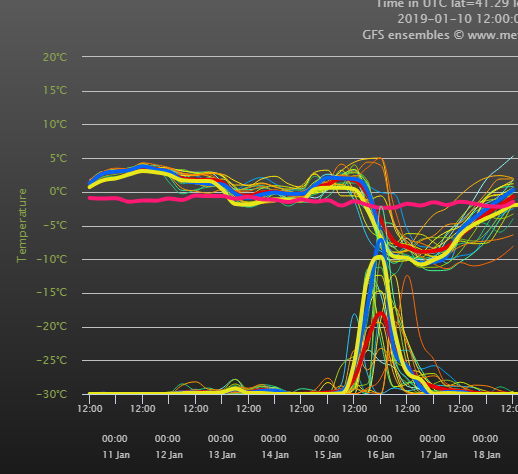This screenshot has height=474, width=518.
Task: Click the 5°C y-axis label
Action: [59, 158]
